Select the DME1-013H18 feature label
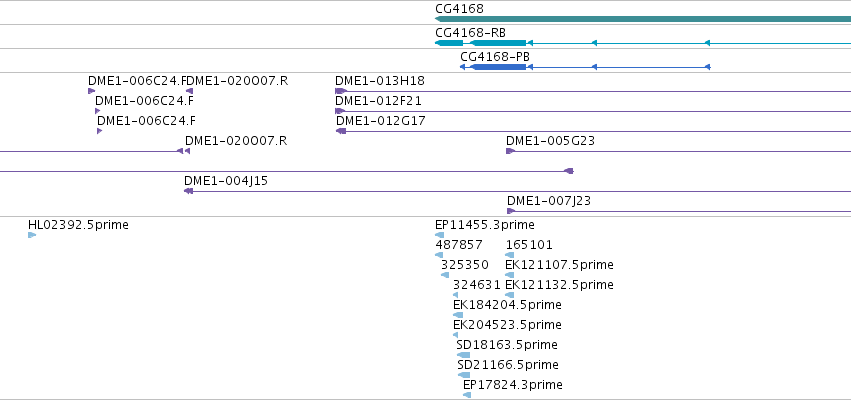The image size is (851, 400). pyautogui.click(x=380, y=81)
